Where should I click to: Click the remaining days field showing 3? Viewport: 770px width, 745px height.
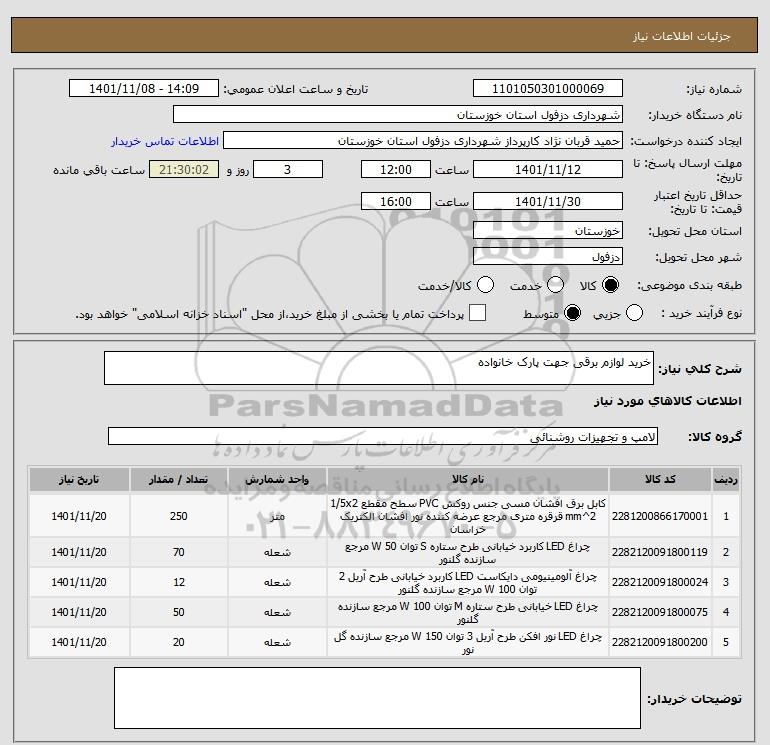pos(287,169)
